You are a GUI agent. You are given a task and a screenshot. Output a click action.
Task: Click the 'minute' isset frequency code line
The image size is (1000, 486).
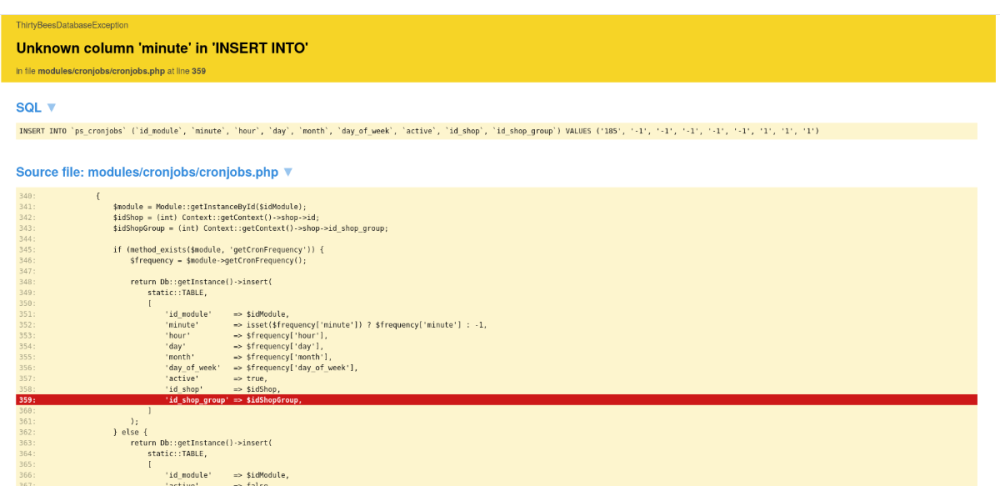coord(325,325)
